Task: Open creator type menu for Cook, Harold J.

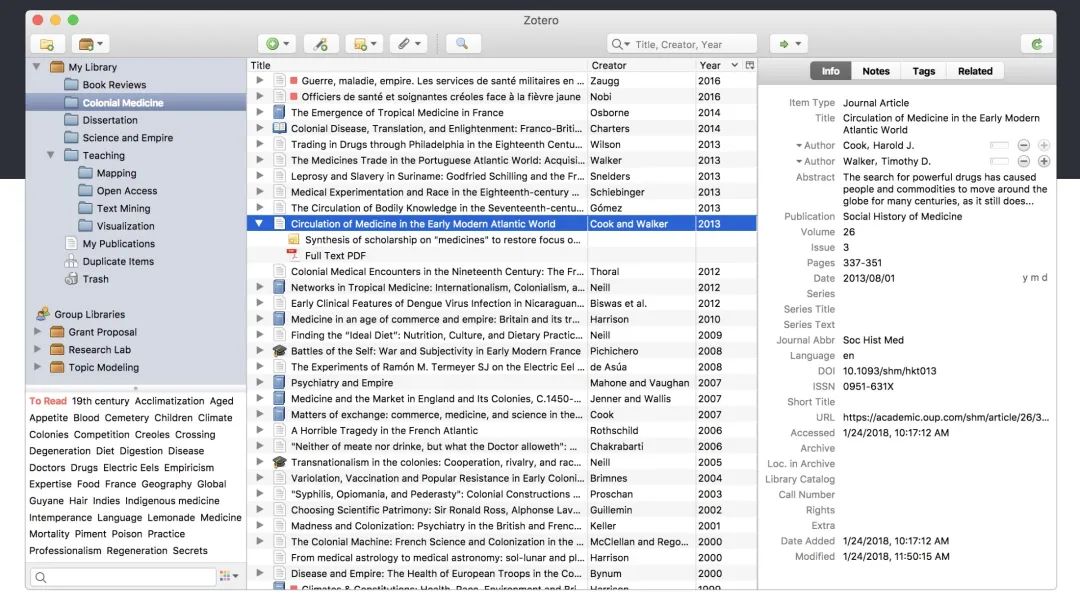Action: [816, 145]
